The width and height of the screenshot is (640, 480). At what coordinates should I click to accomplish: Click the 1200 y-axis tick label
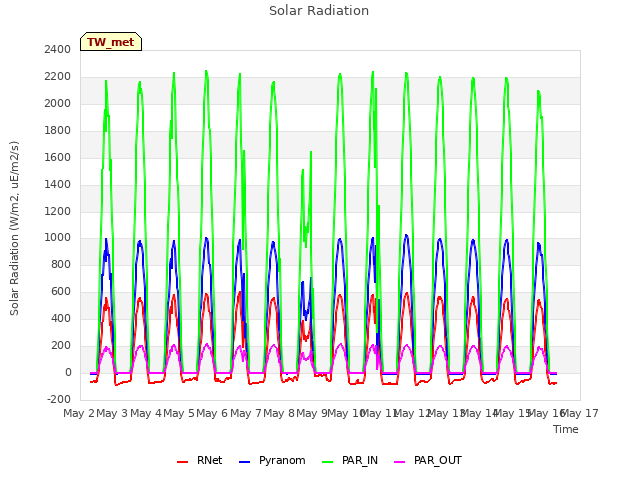[x=58, y=211]
